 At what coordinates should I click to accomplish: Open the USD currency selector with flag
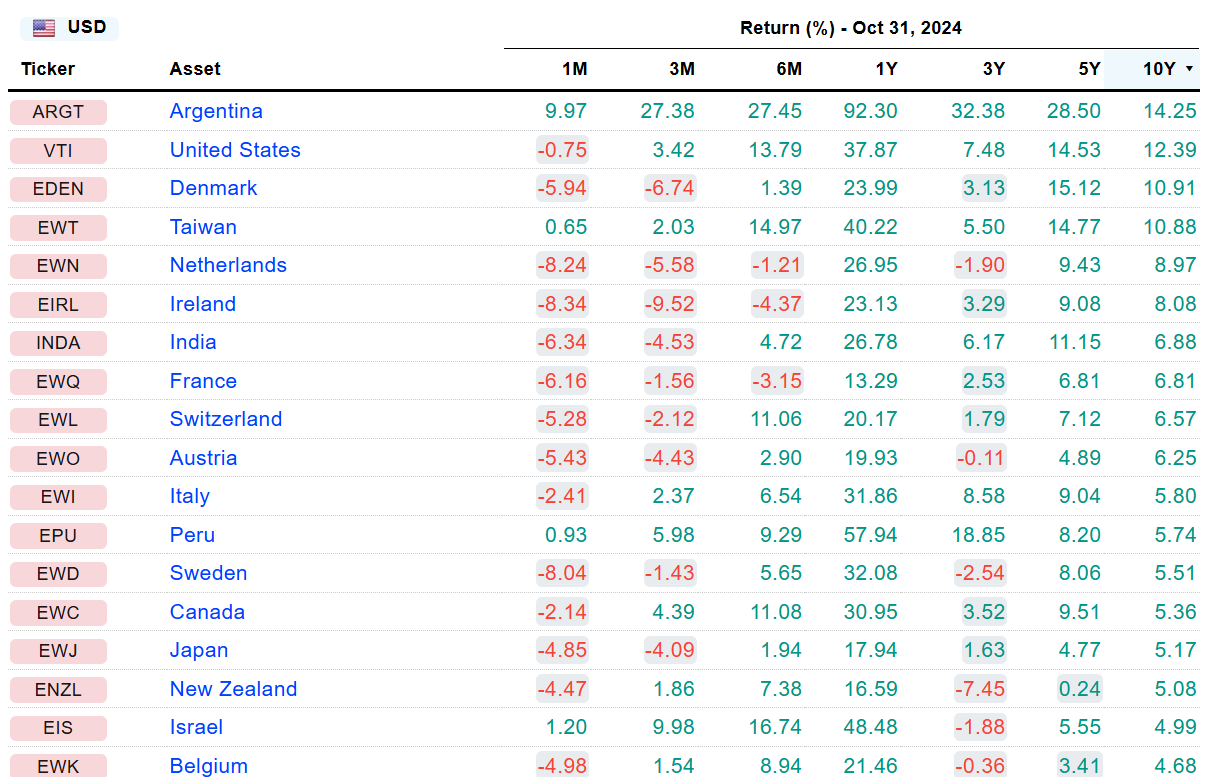click(x=69, y=28)
